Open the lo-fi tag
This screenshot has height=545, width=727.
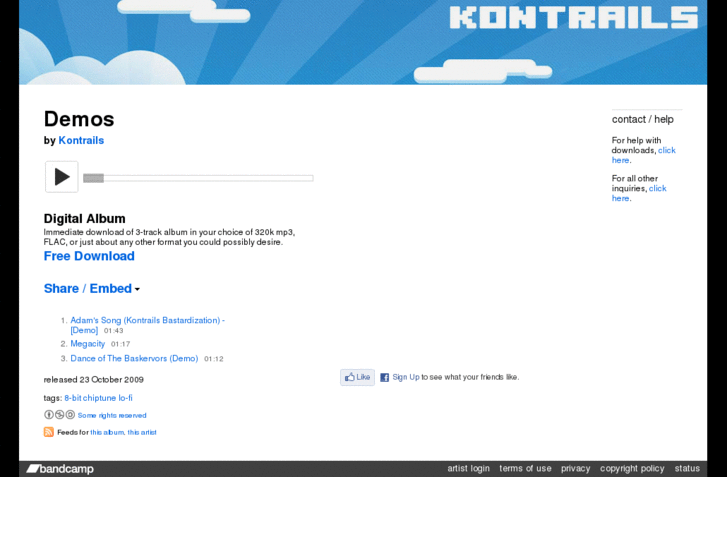click(125, 398)
